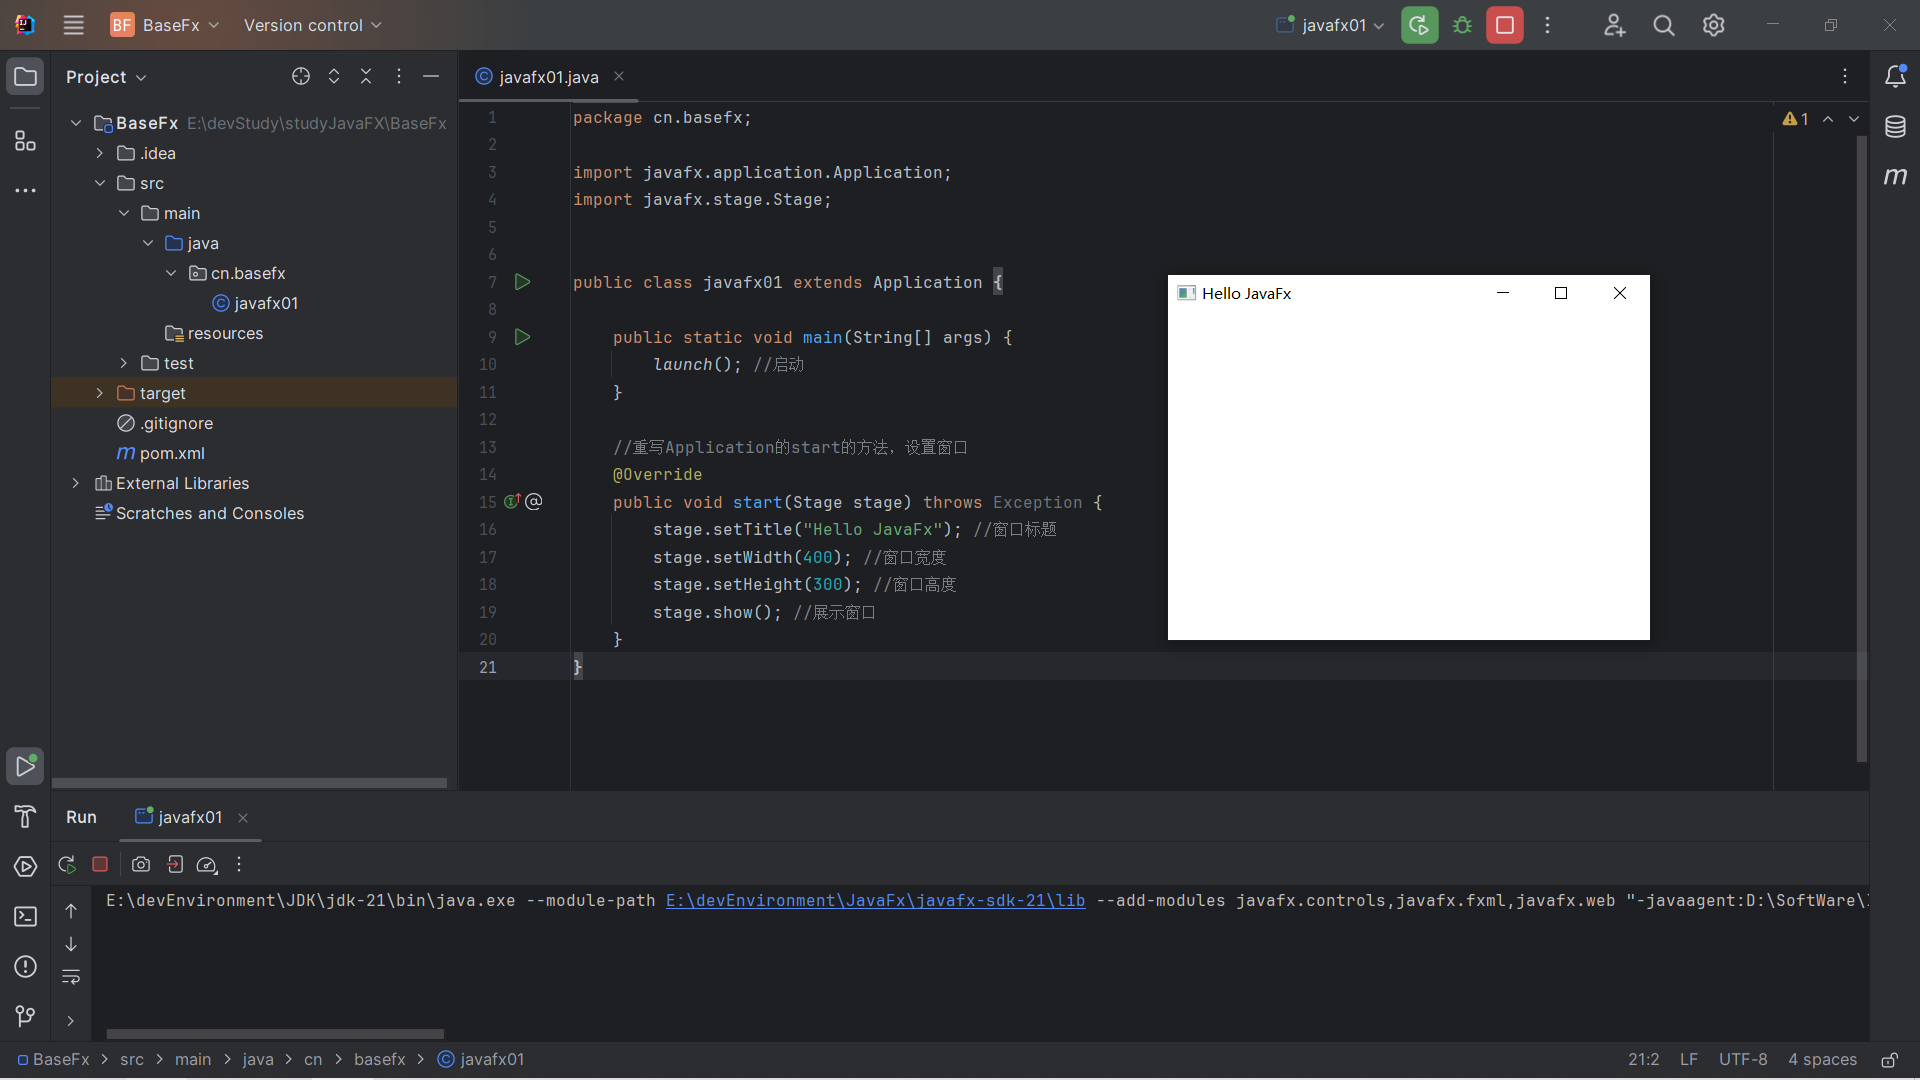Click 4 spaces indent setting
1920x1080 pixels.
pyautogui.click(x=1822, y=1059)
